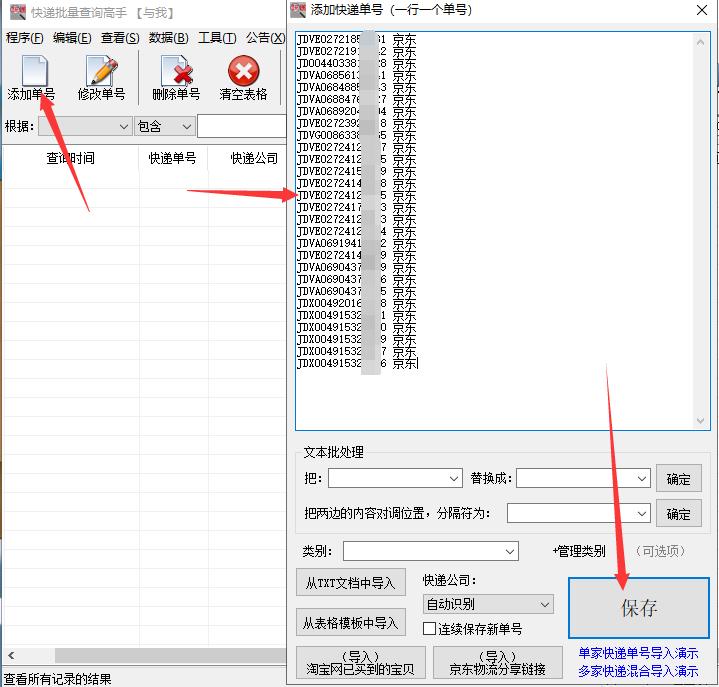Left scroll arrow of the main table's horizontal scrollbar
719x687 pixels.
(x=11, y=655)
